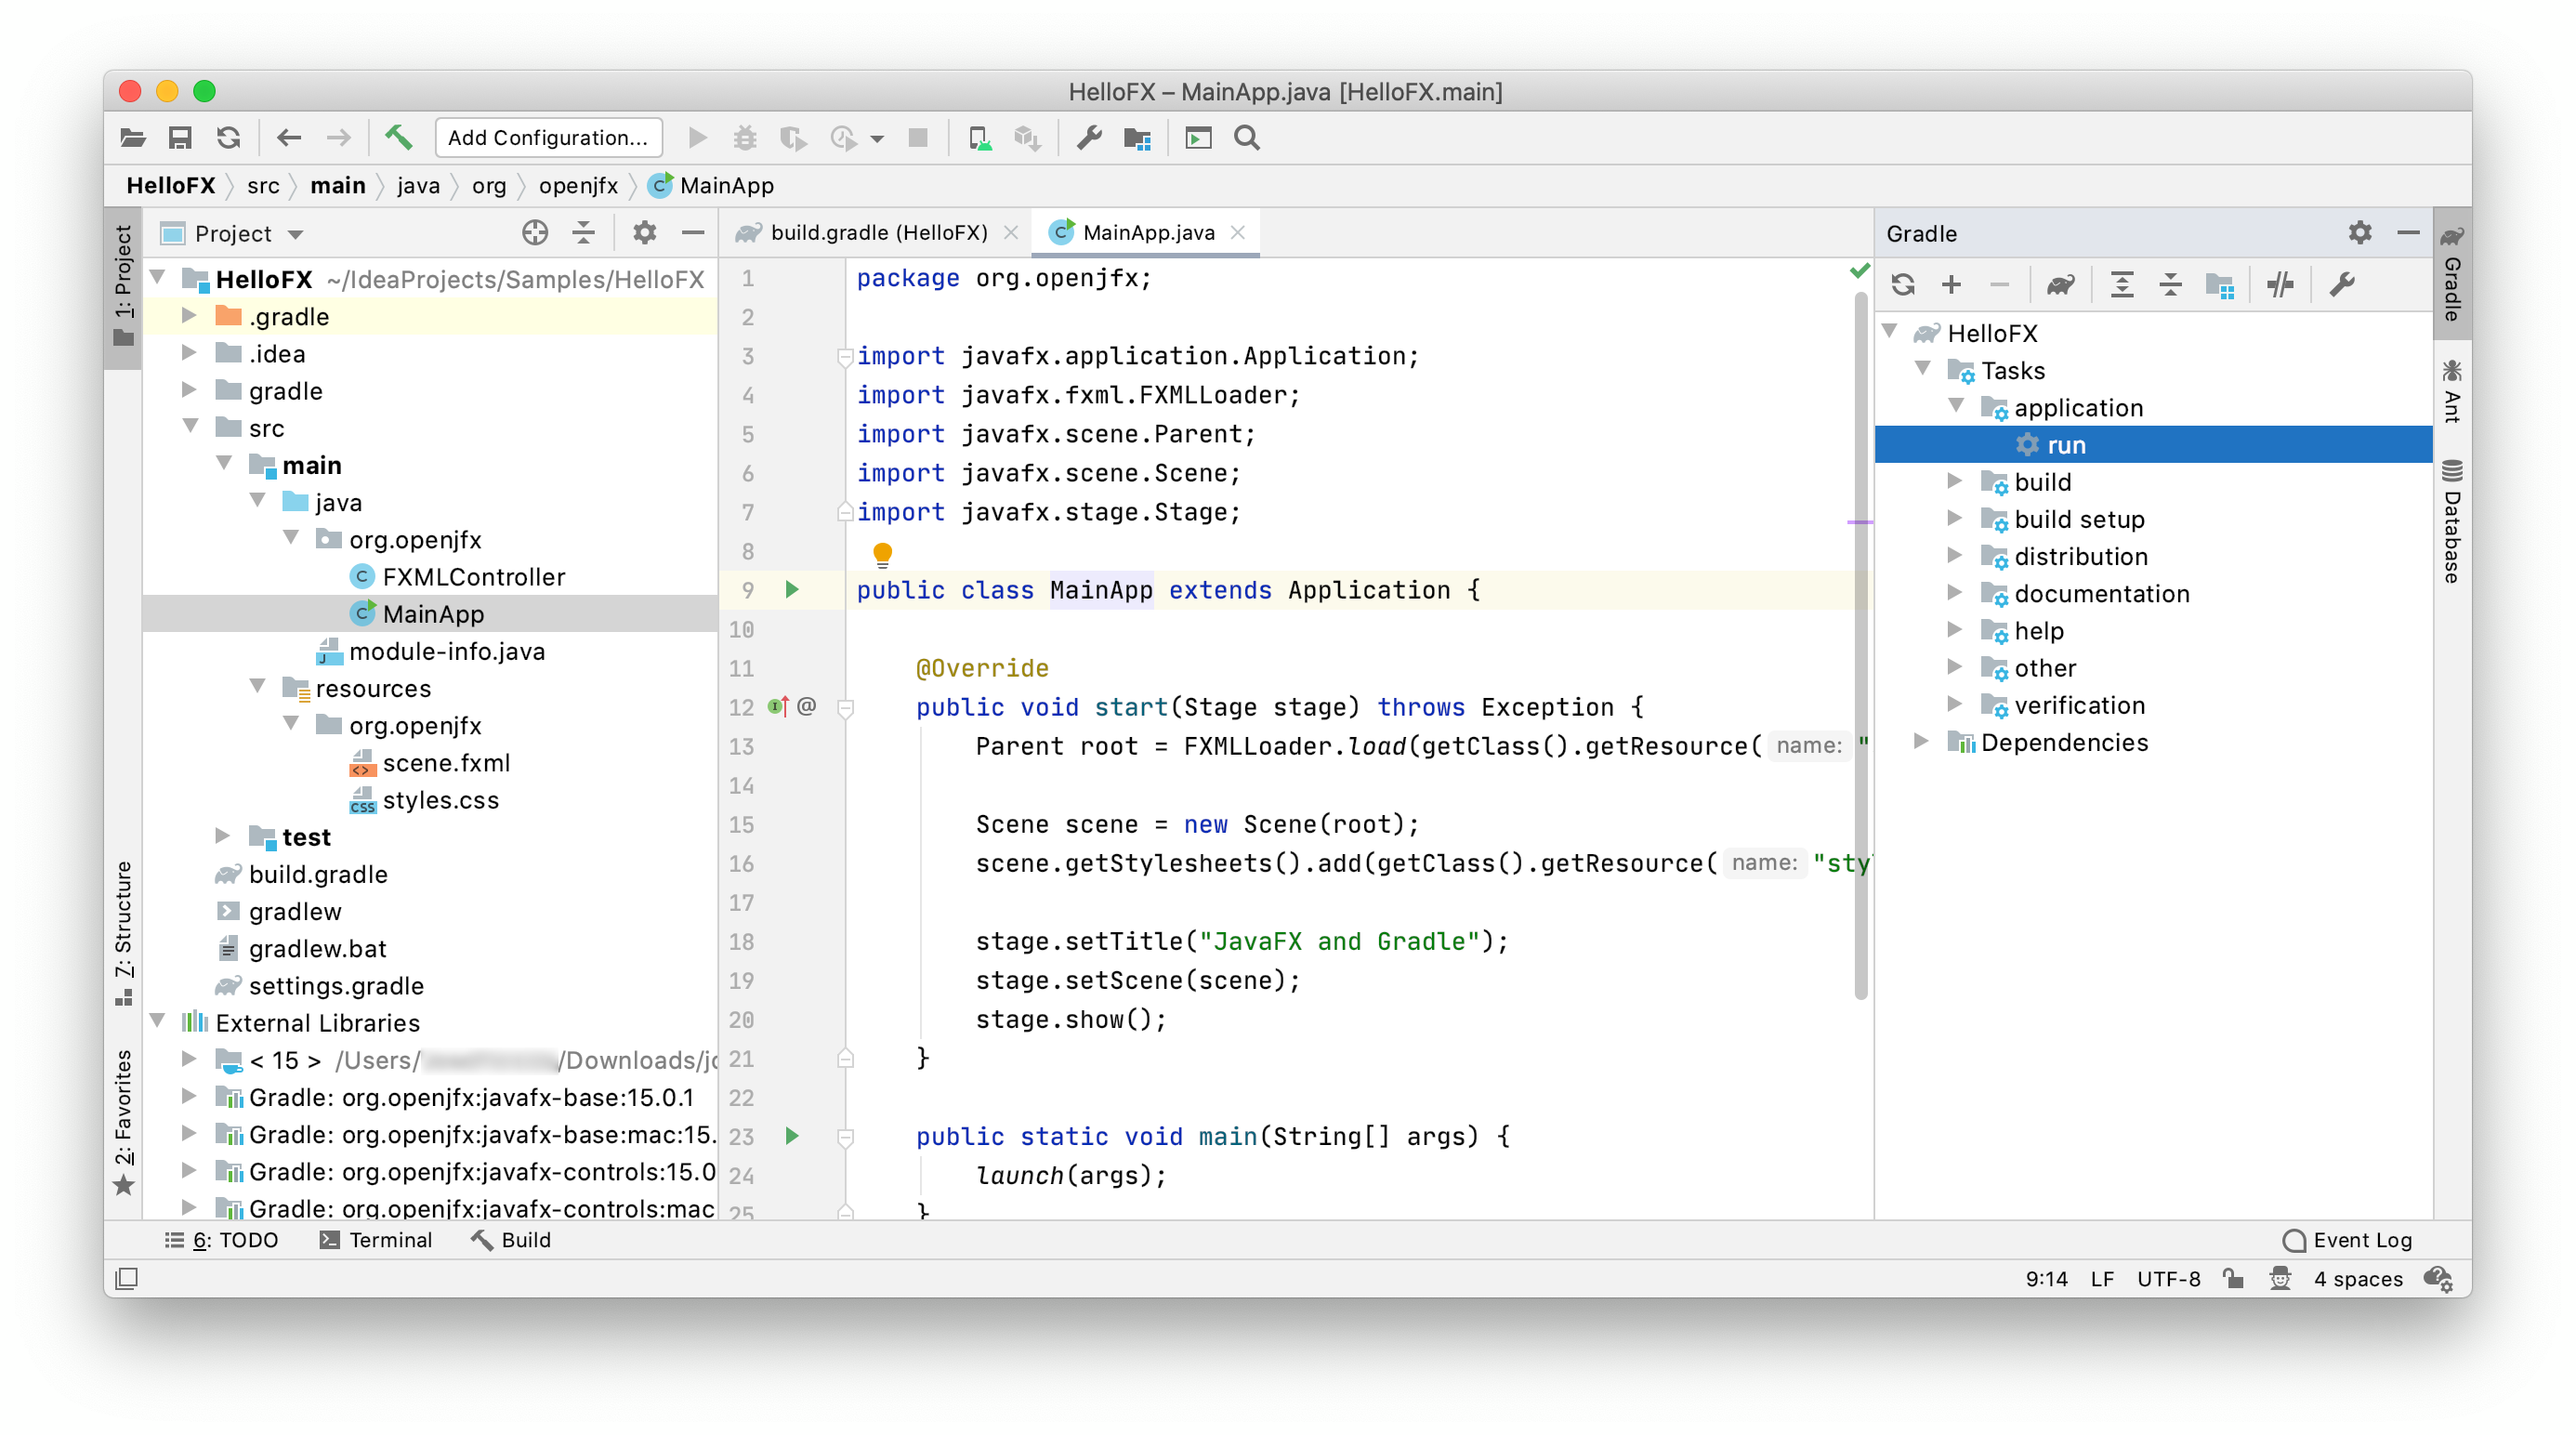Collapse the src folder in Project tree

pyautogui.click(x=190, y=427)
